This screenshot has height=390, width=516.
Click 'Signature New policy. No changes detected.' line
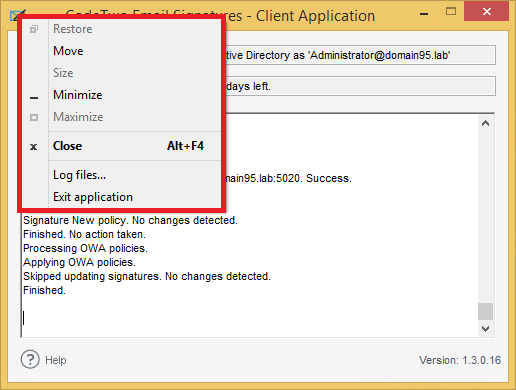pos(130,220)
